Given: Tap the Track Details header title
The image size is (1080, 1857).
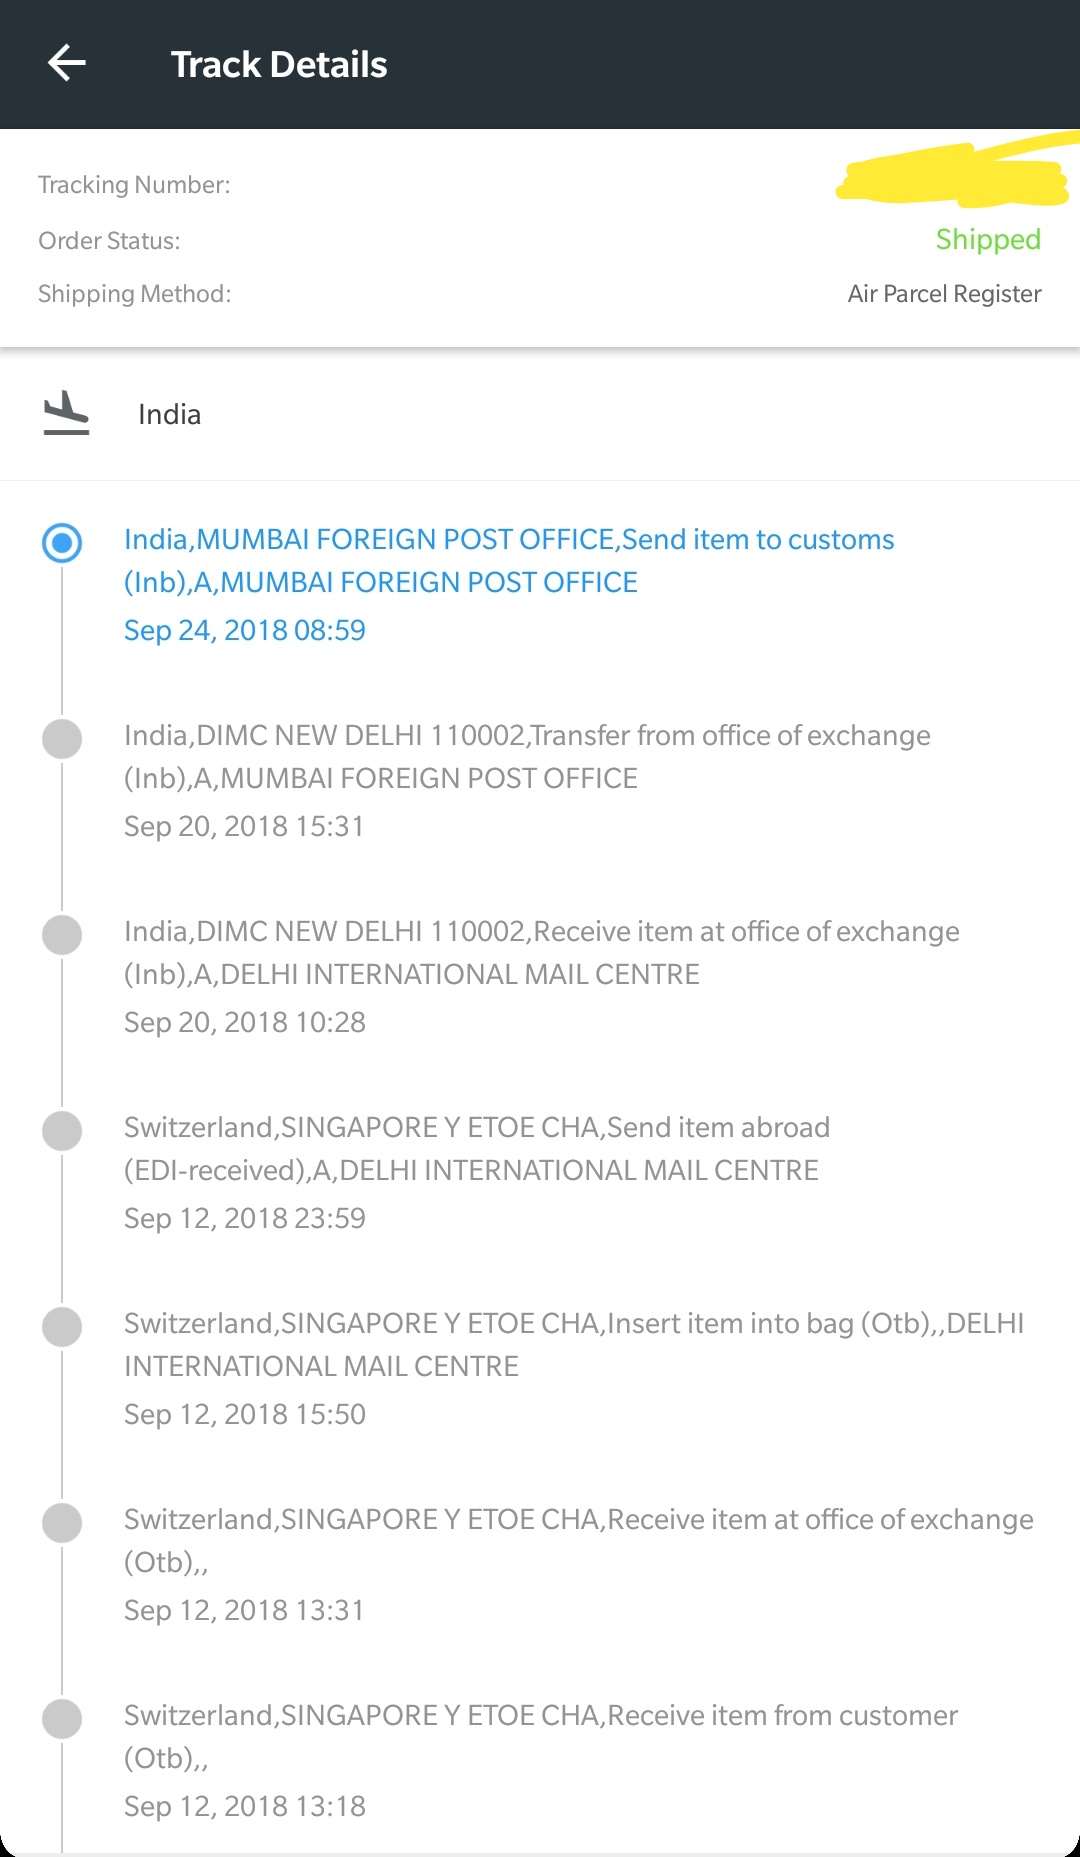Looking at the screenshot, I should 279,65.
